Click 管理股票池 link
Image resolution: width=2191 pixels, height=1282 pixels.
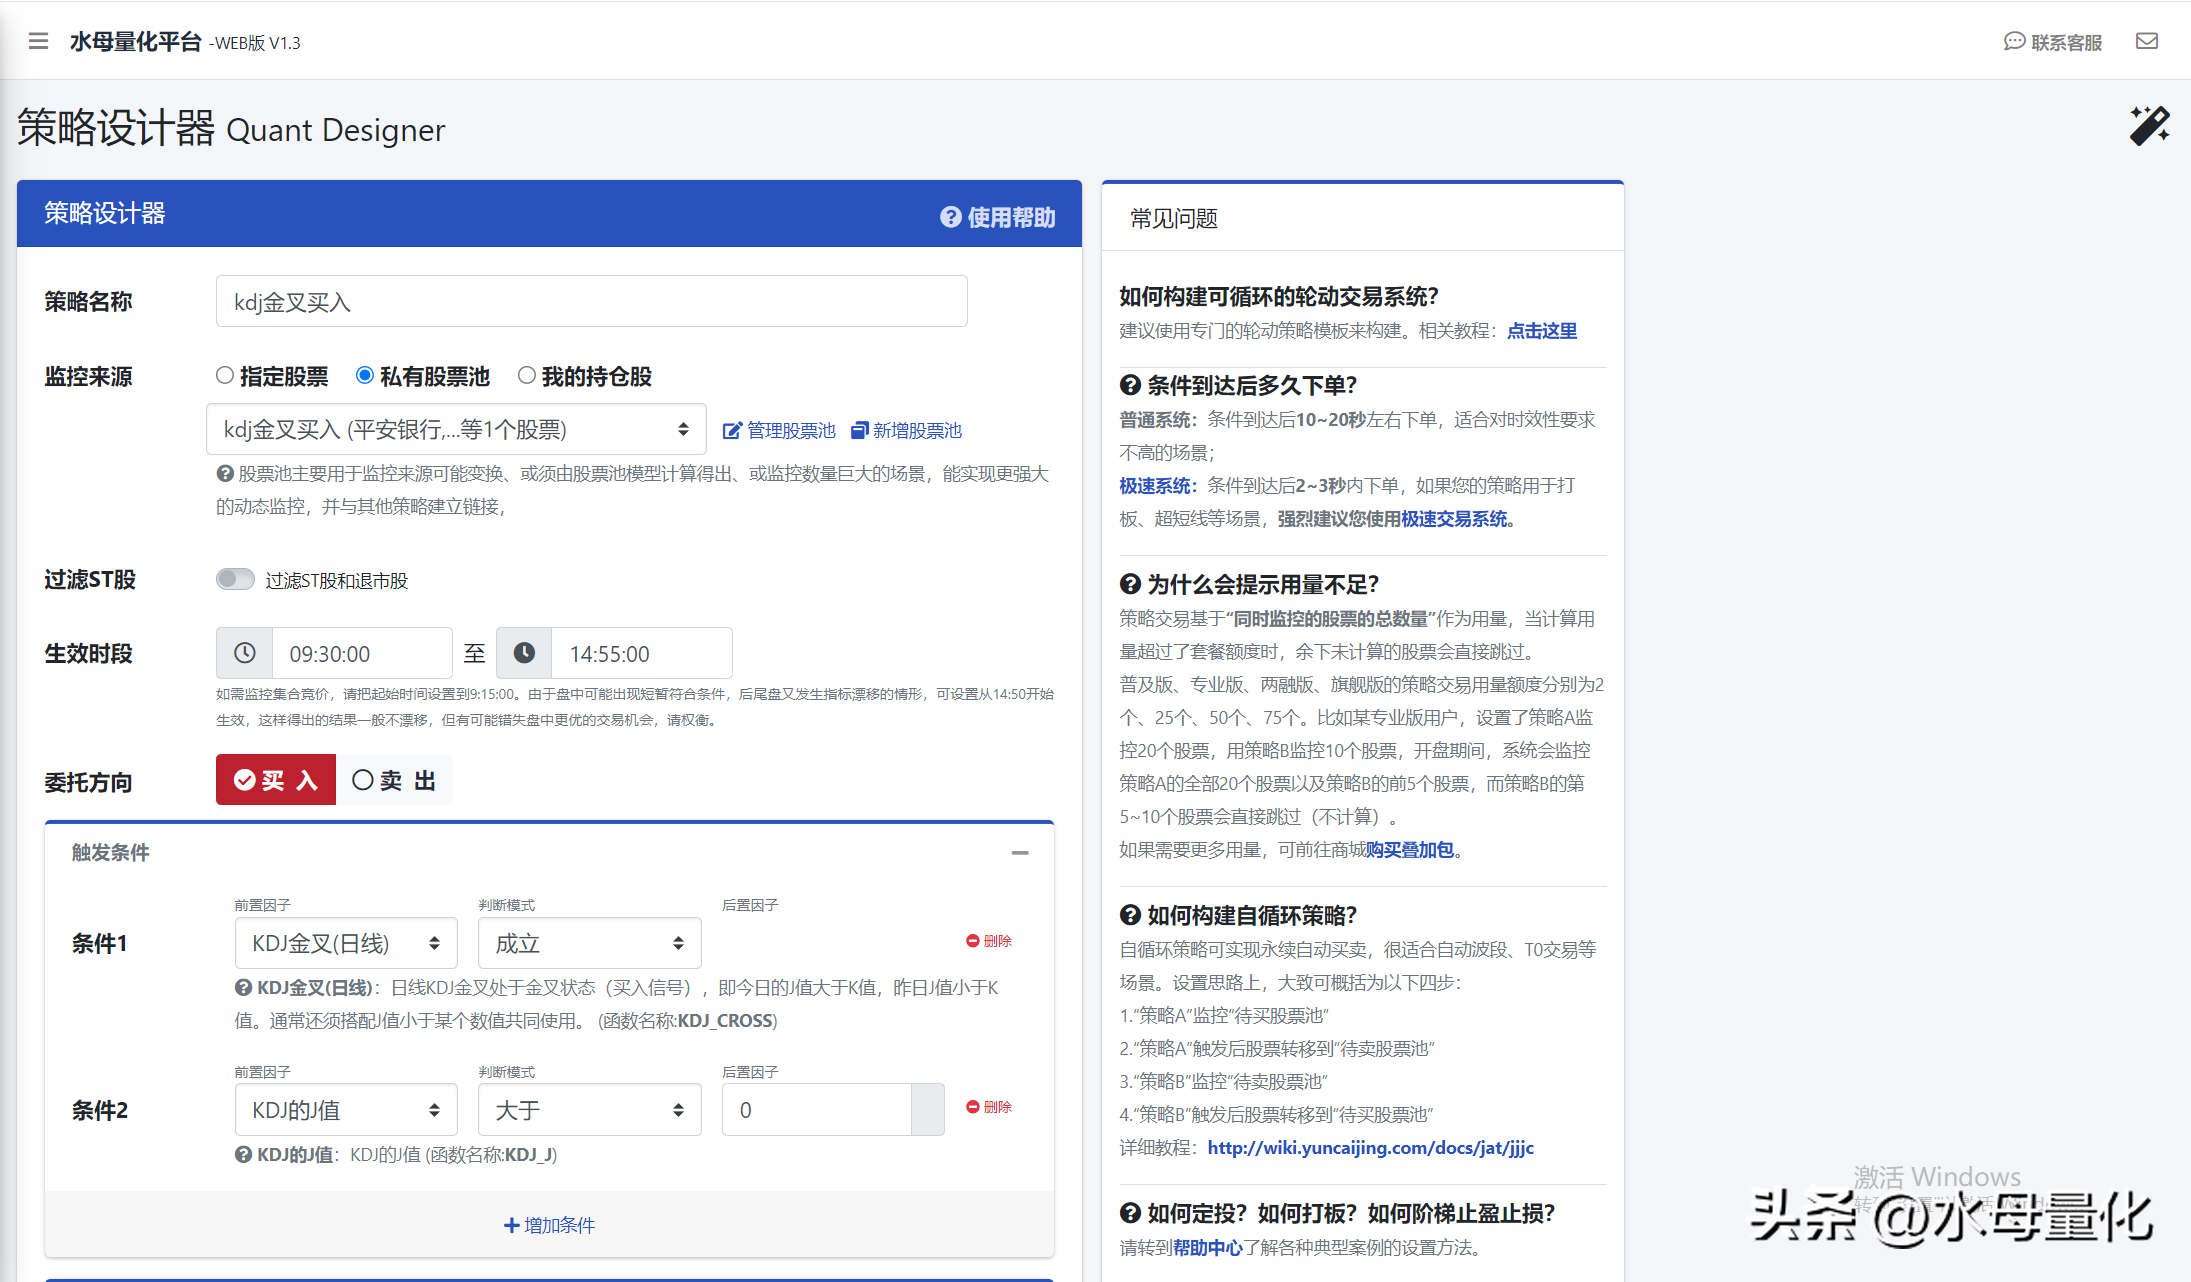(x=779, y=430)
